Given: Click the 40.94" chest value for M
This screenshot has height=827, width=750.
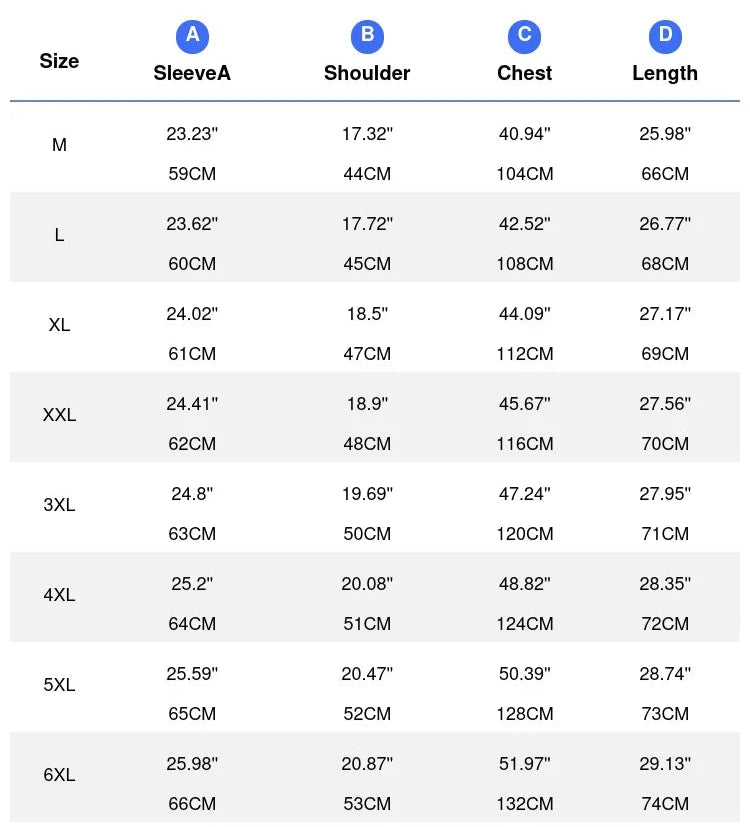Looking at the screenshot, I should point(524,134).
